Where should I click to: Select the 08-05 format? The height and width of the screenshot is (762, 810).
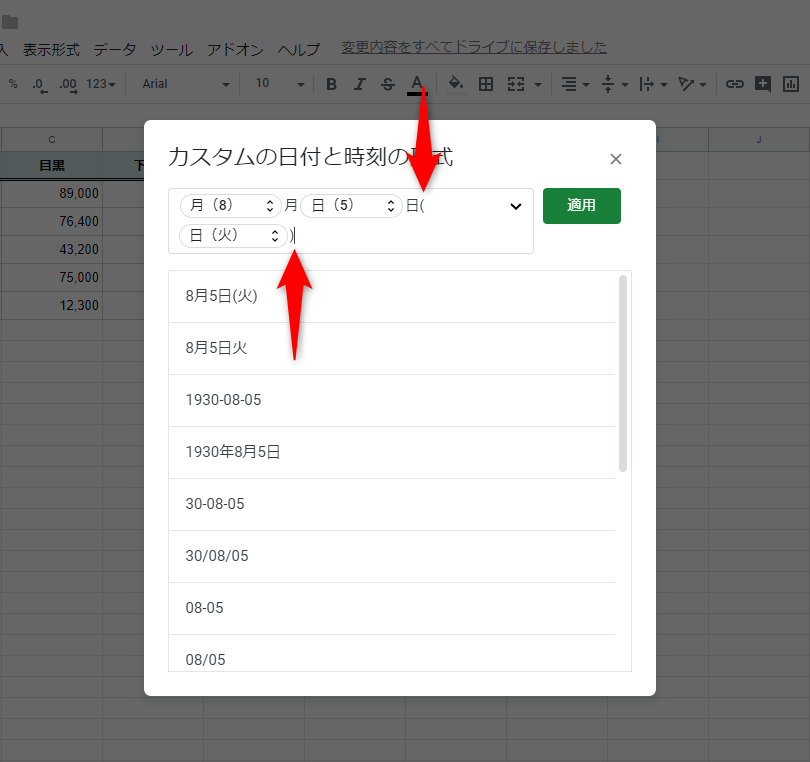[392, 609]
